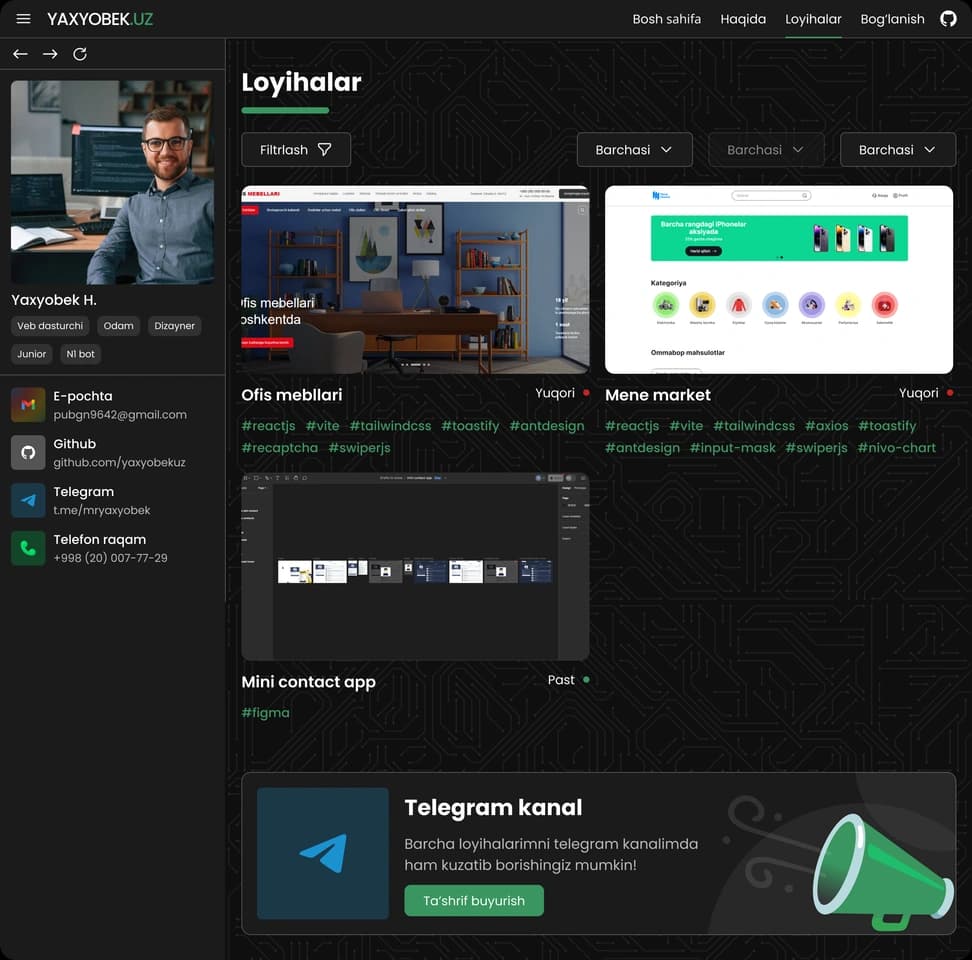Click the Github contact icon in sidebar
Image resolution: width=972 pixels, height=960 pixels.
[28, 452]
